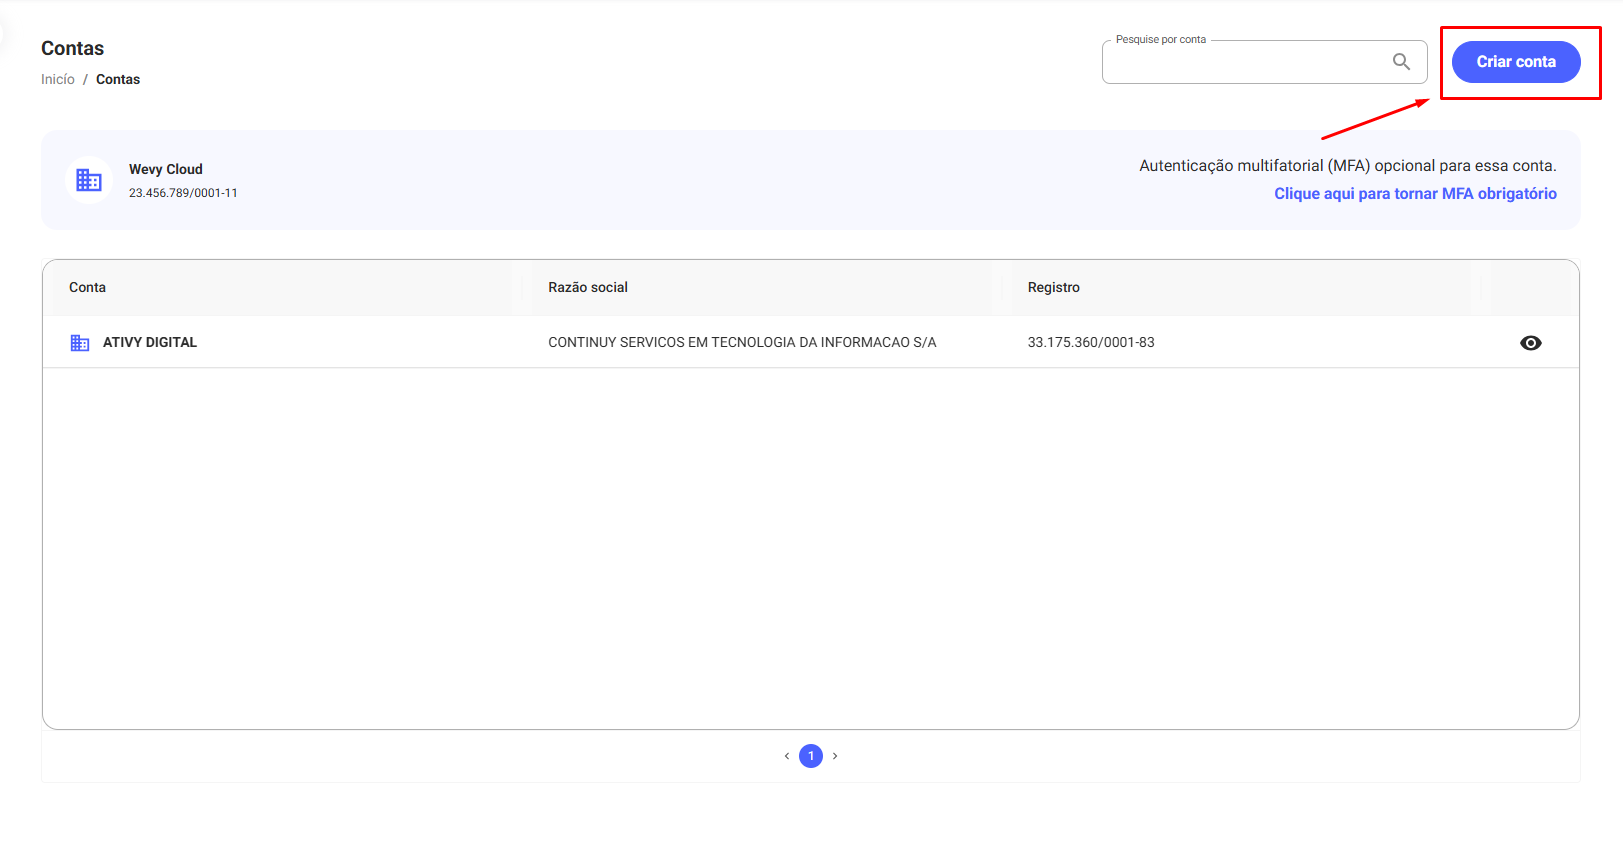Click the Wevy Cloud building icon

pyautogui.click(x=89, y=180)
